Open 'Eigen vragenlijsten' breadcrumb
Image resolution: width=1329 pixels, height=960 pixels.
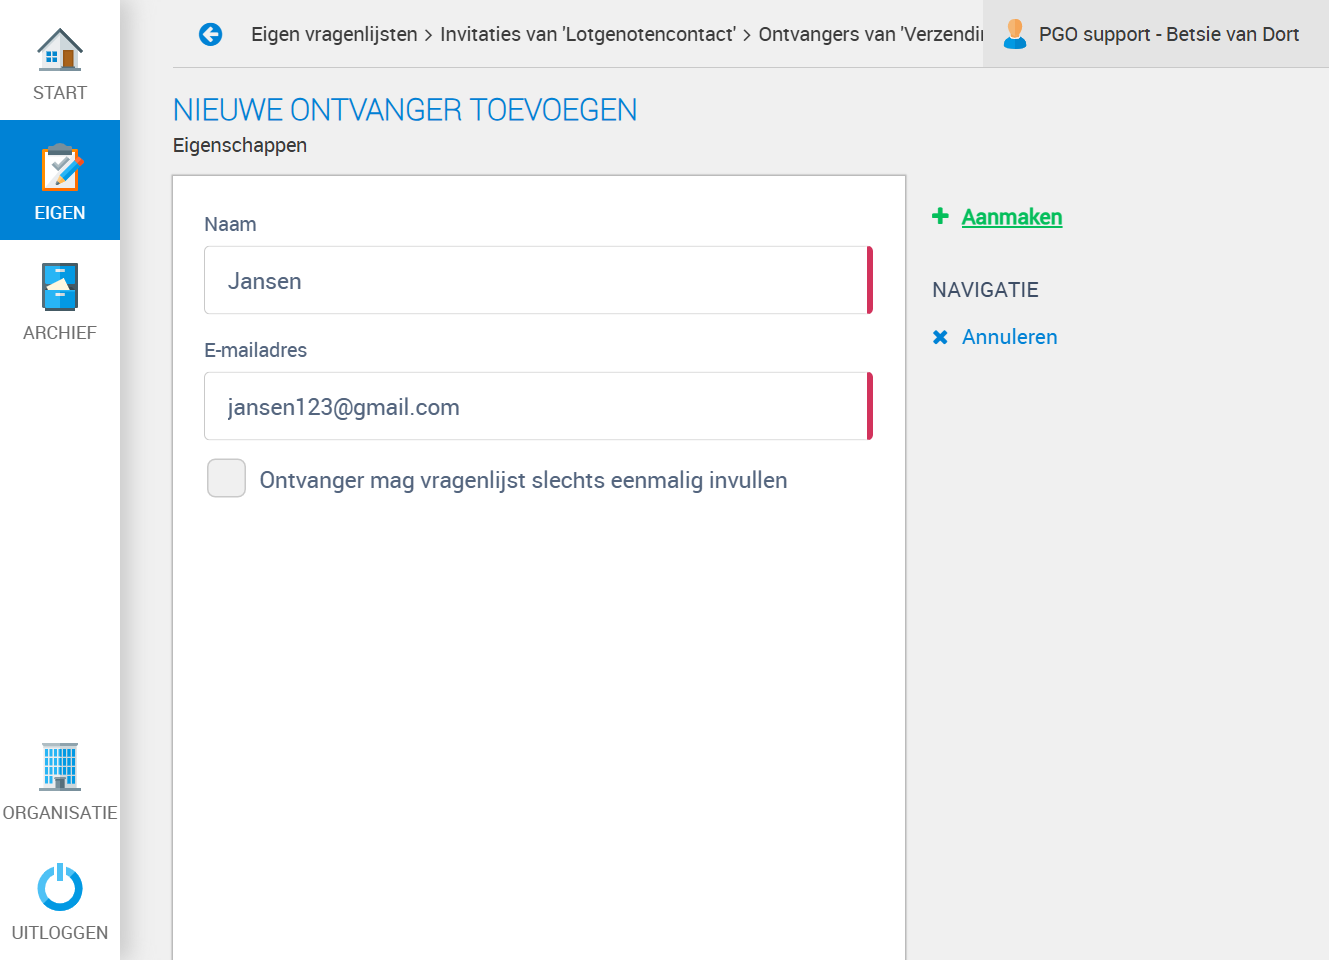[334, 34]
